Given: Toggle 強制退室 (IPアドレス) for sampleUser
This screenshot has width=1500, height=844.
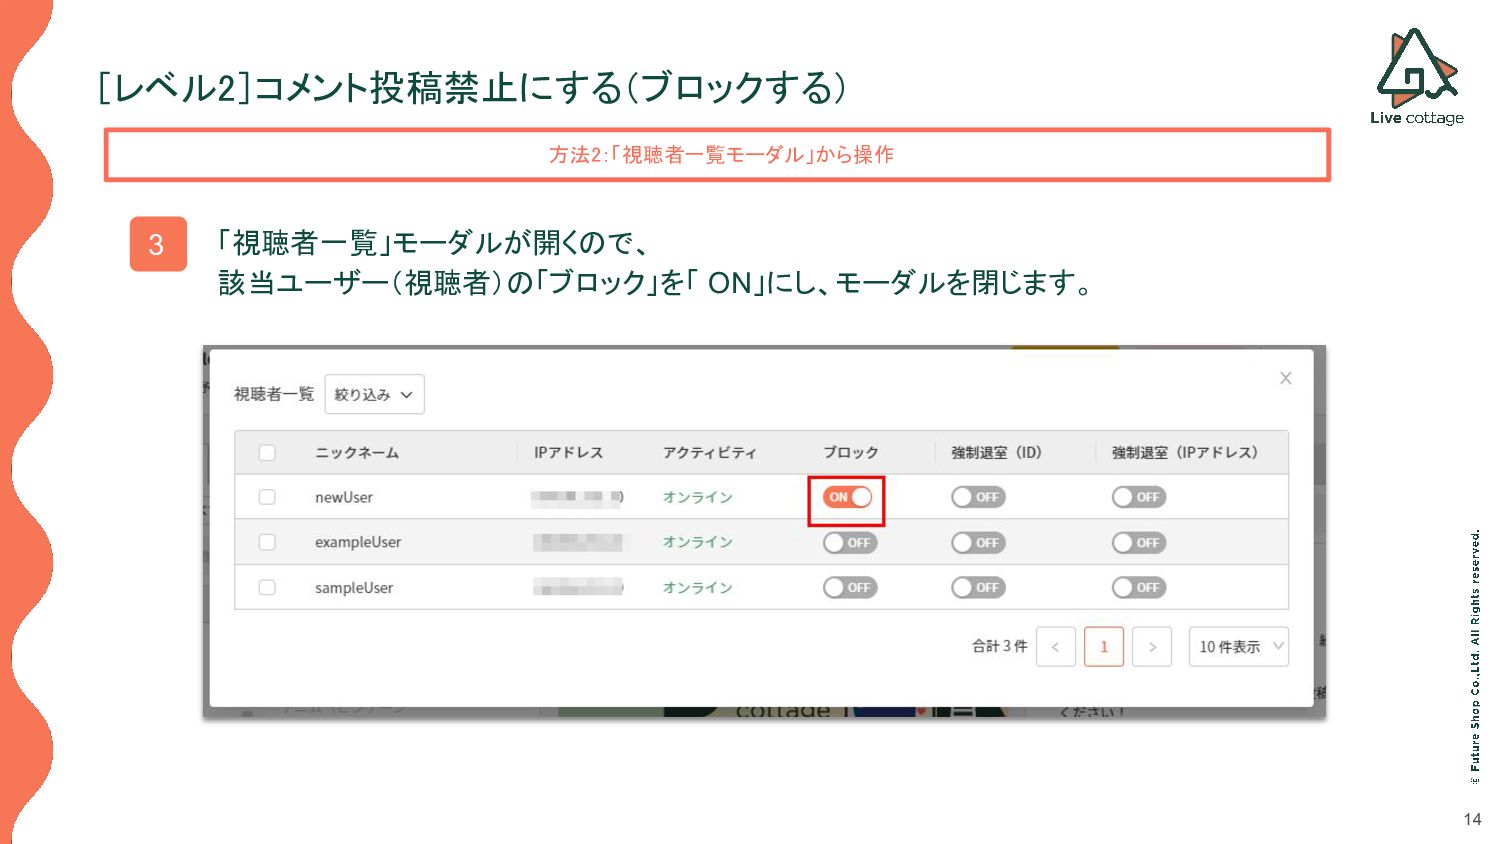Looking at the screenshot, I should [x=1139, y=588].
